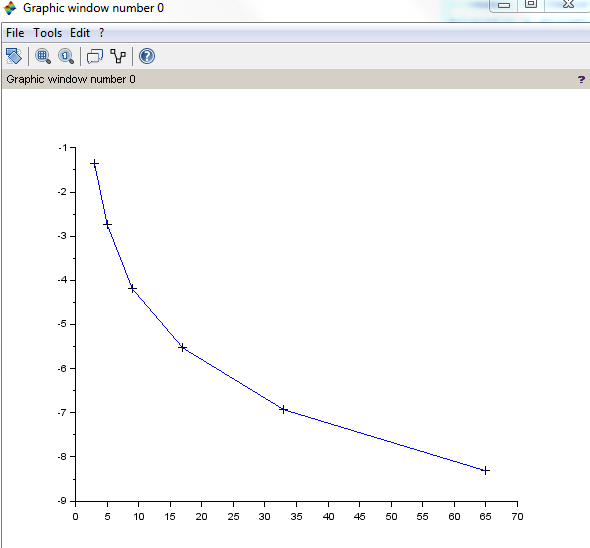The height and width of the screenshot is (548, 590).
Task: Click x-axis label 10
Action: [139, 516]
